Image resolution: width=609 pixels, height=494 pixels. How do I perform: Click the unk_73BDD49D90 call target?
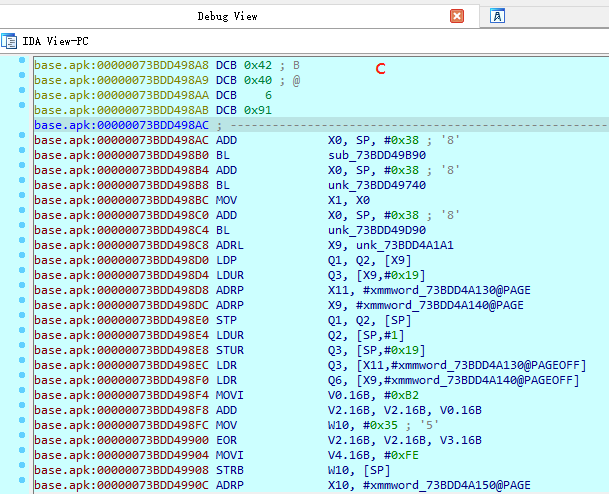click(x=377, y=230)
